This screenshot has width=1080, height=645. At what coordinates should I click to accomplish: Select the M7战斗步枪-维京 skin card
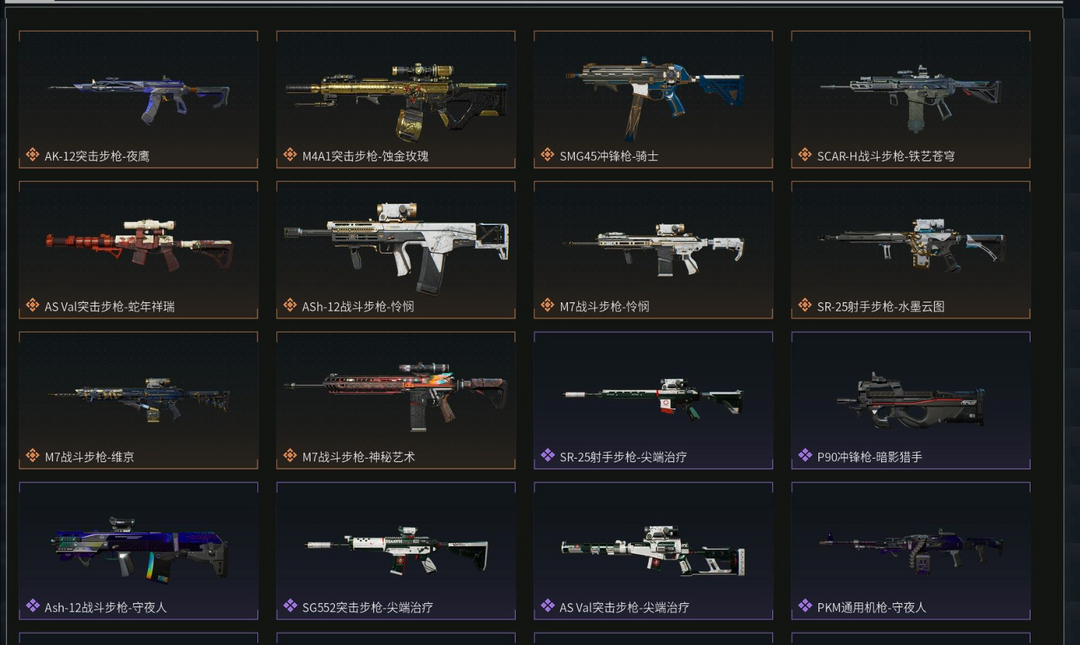(x=138, y=400)
